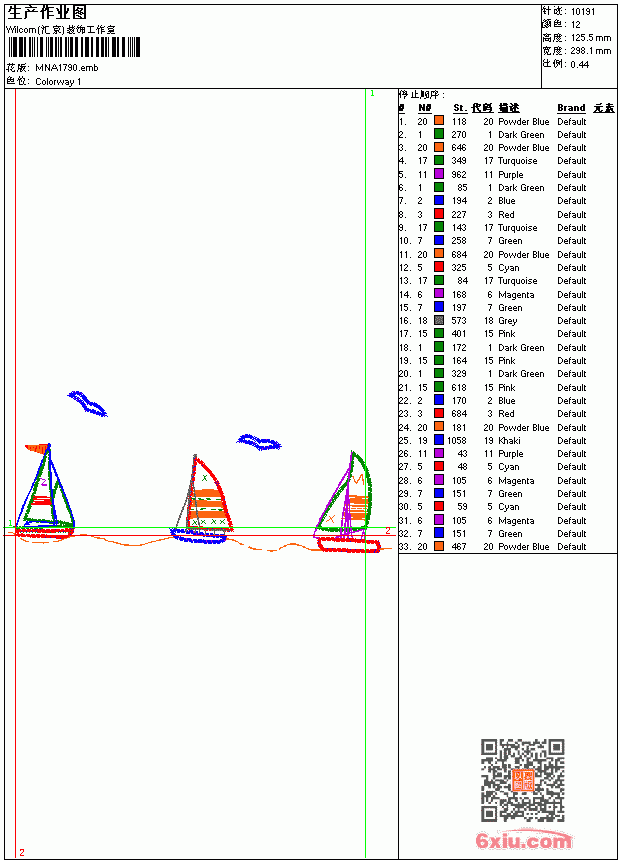Click the orange swatch in last row 33
The width and height of the screenshot is (620, 860).
pos(439,546)
